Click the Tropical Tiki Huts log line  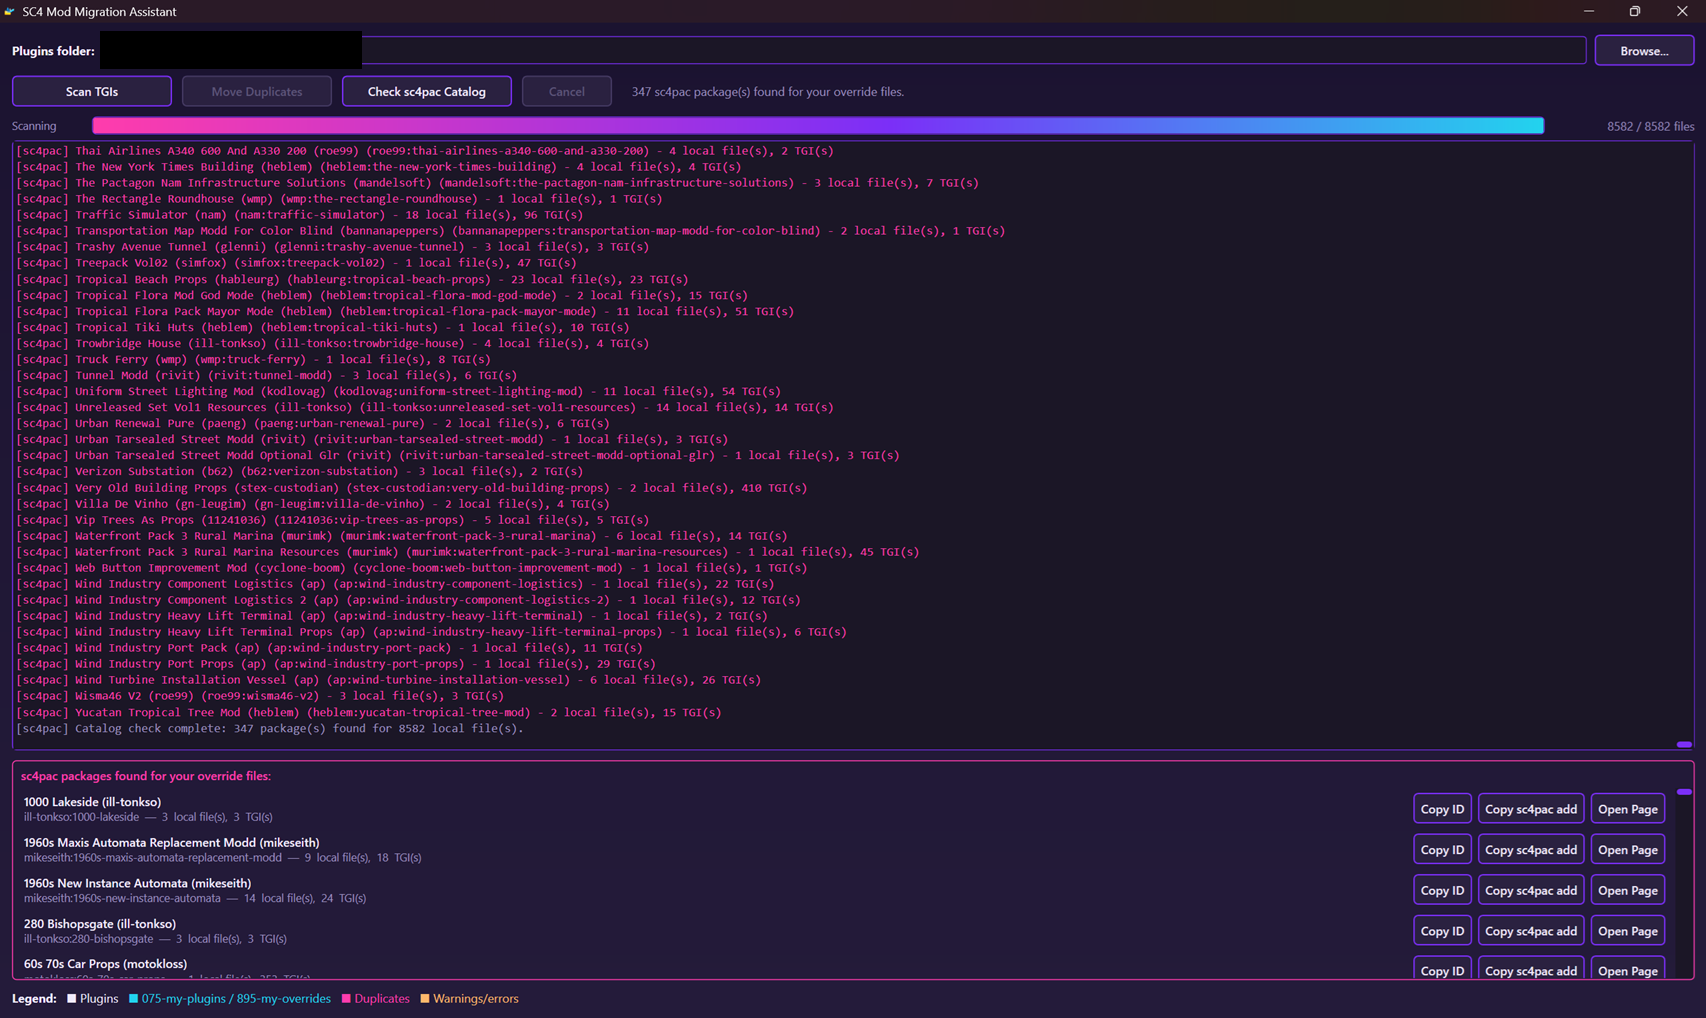(x=322, y=328)
